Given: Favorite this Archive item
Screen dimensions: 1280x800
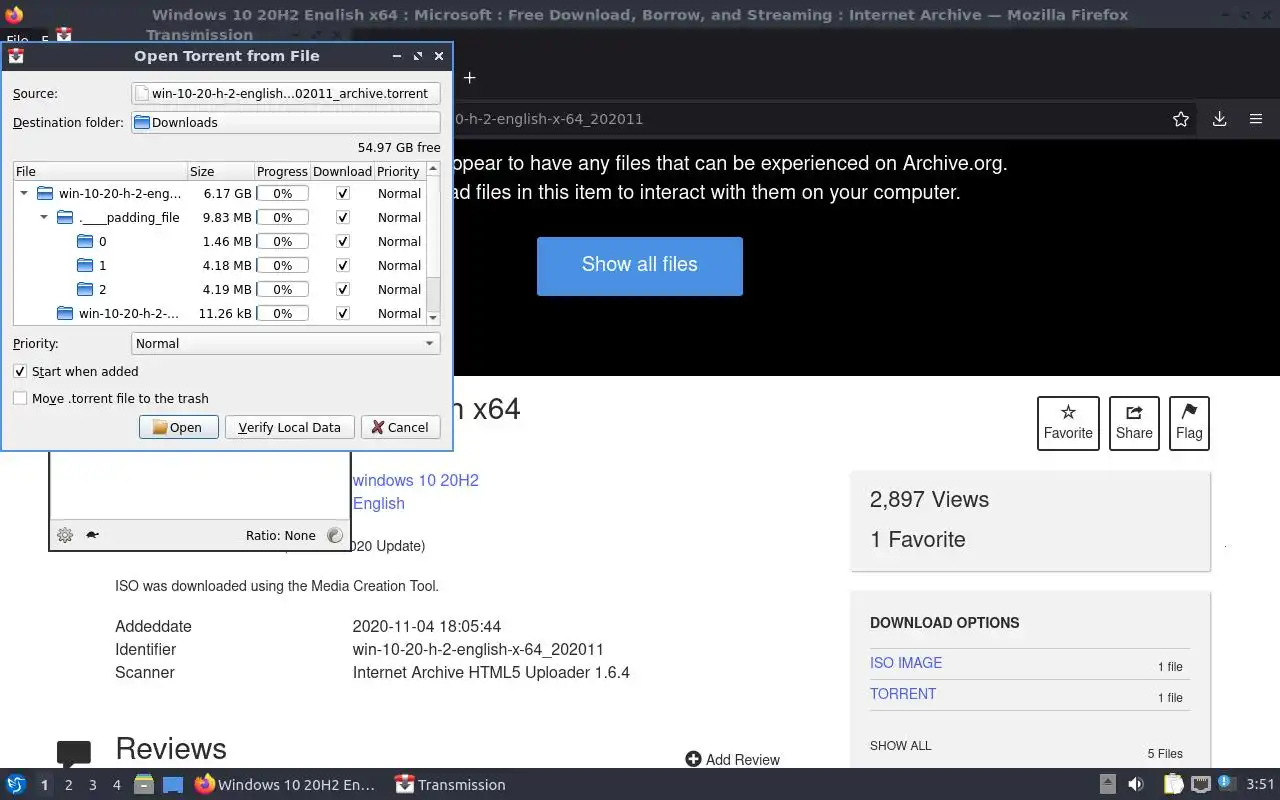Looking at the screenshot, I should pyautogui.click(x=1068, y=423).
